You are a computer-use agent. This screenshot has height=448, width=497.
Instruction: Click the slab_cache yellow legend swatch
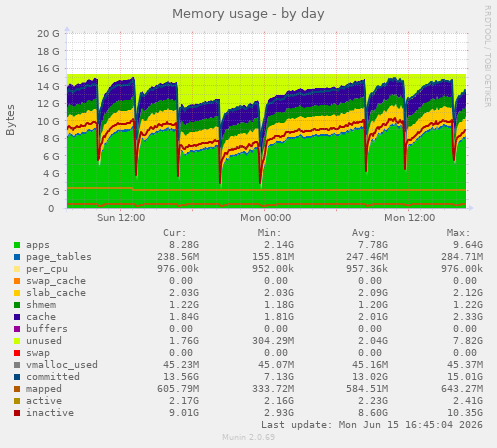pyautogui.click(x=17, y=293)
